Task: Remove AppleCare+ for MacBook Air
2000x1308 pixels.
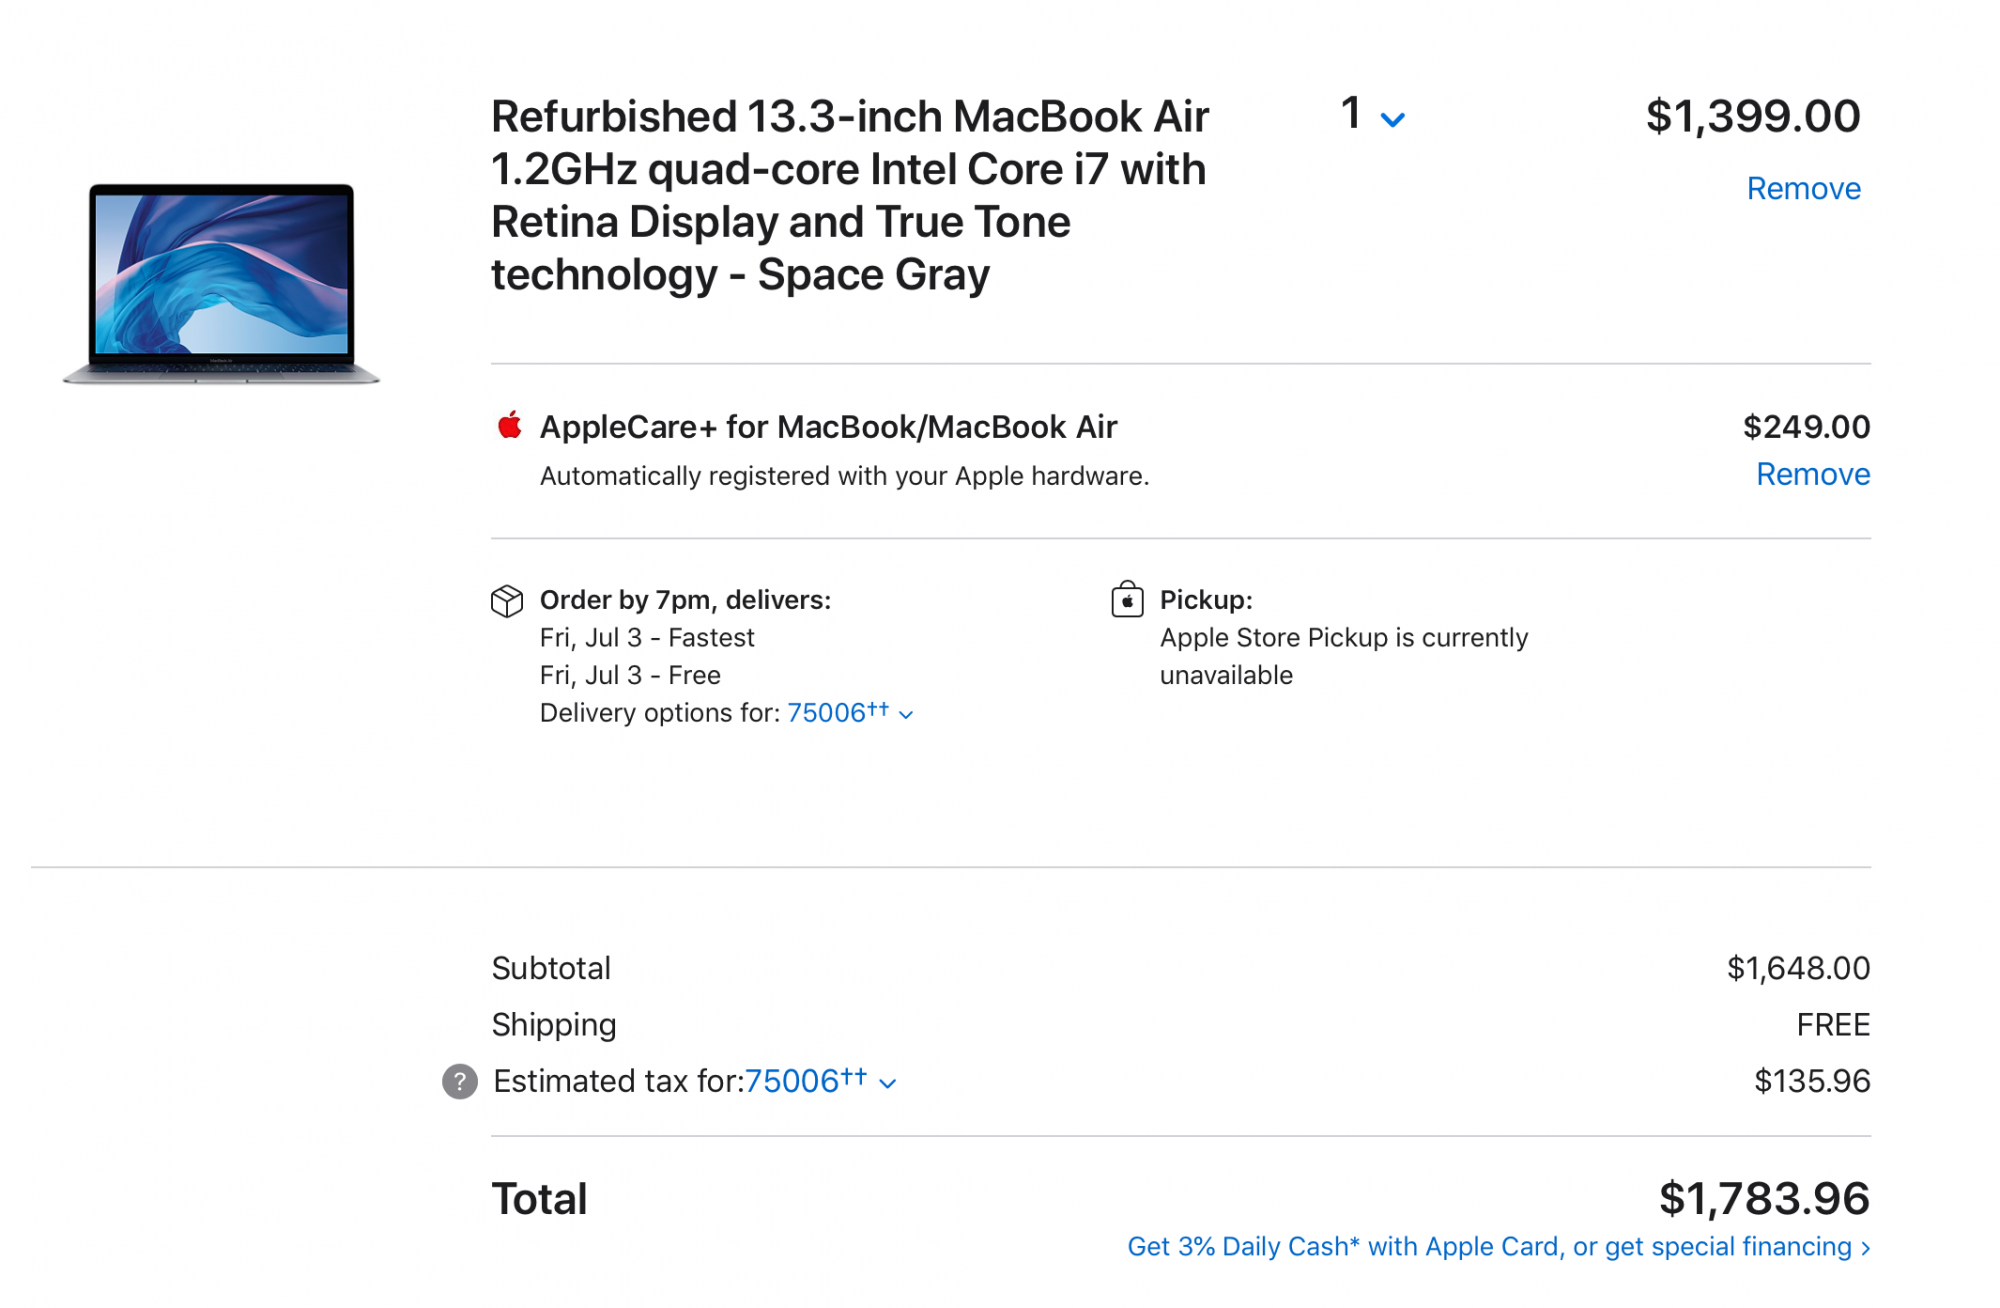Action: pos(1812,474)
